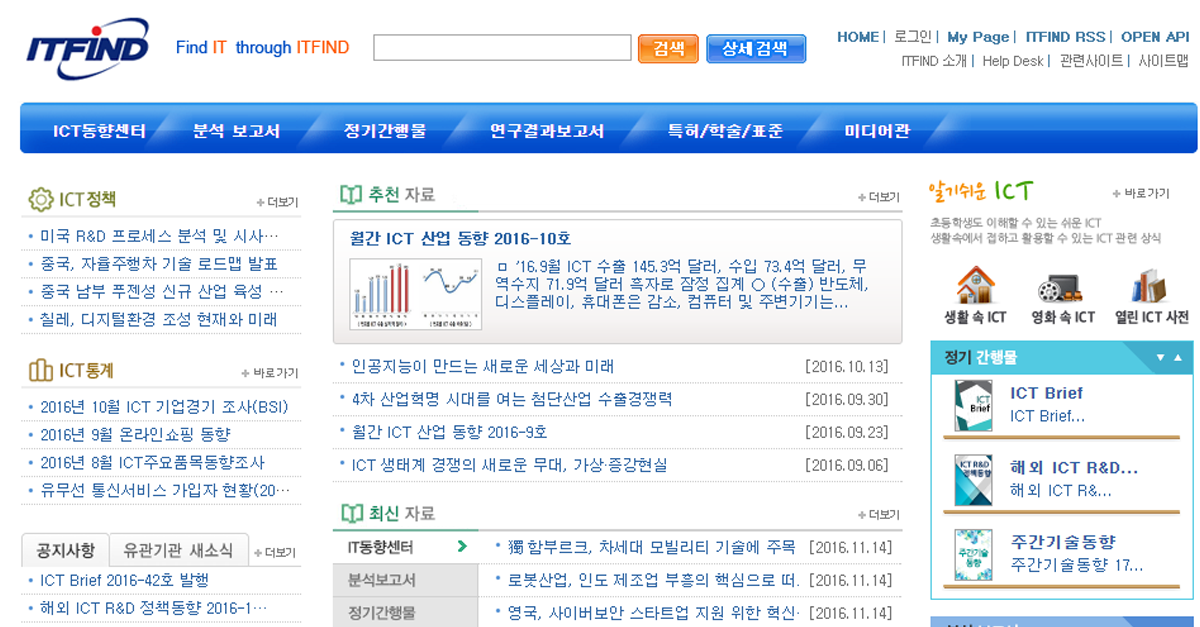1200x627 pixels.
Task: Click the ICT 정책 gear icon
Action: click(40, 196)
